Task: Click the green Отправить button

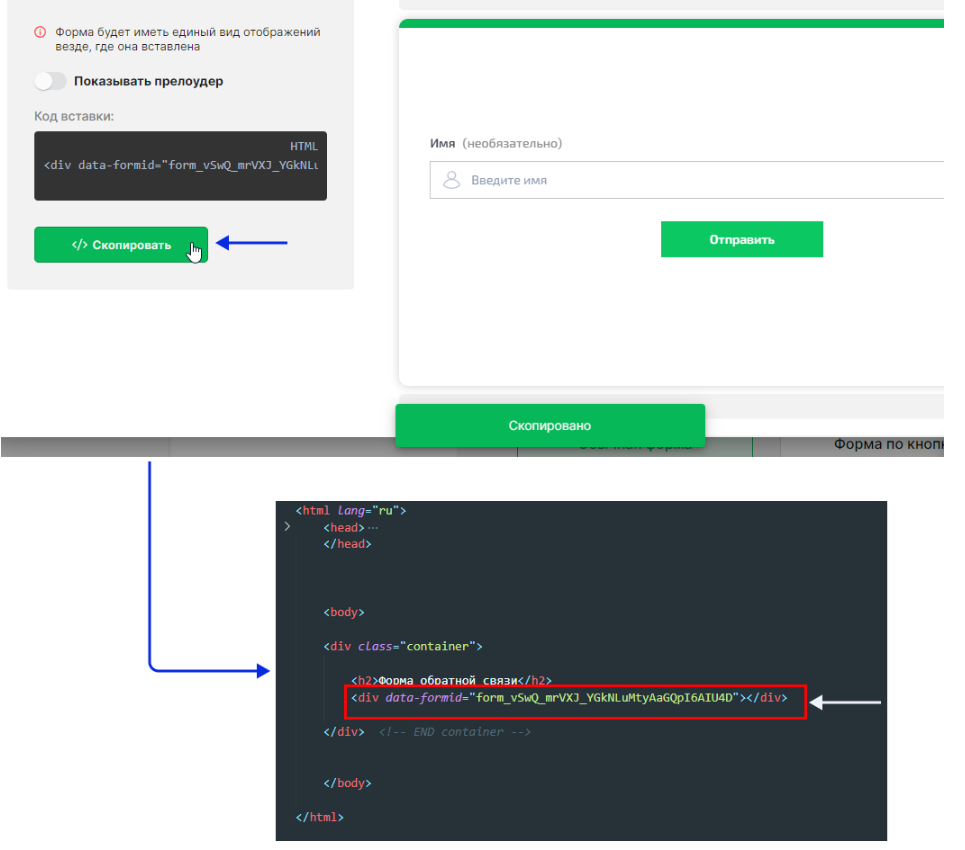Action: click(x=742, y=239)
